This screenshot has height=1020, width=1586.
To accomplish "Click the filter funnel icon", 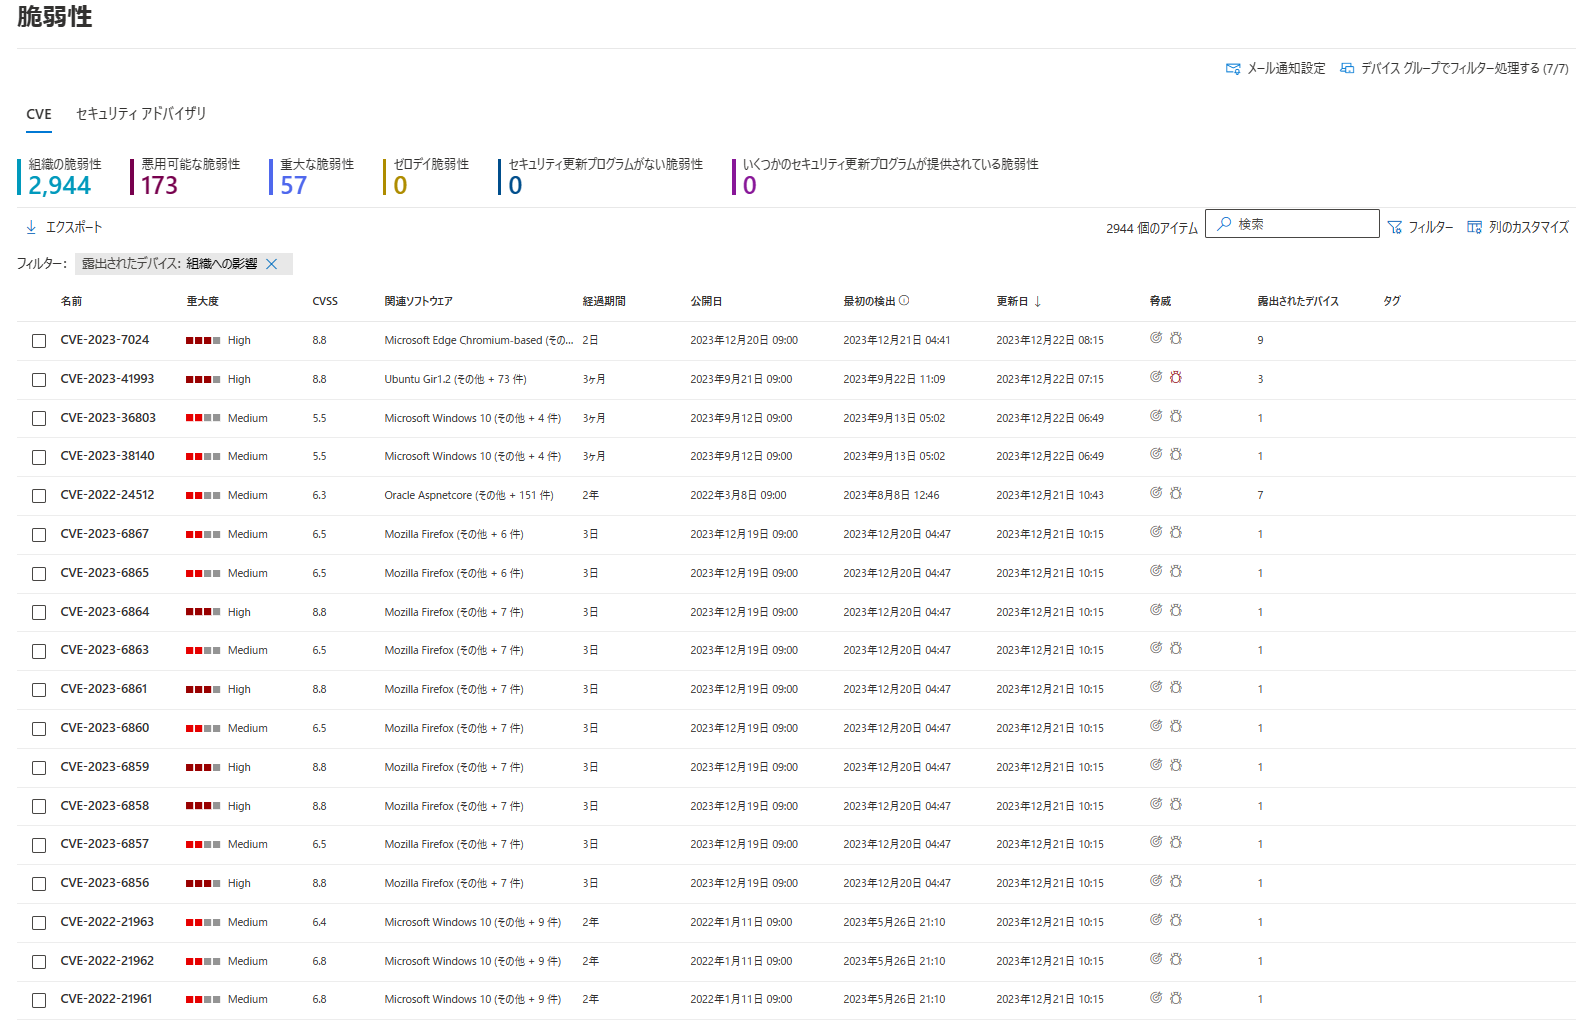I will (x=1394, y=228).
